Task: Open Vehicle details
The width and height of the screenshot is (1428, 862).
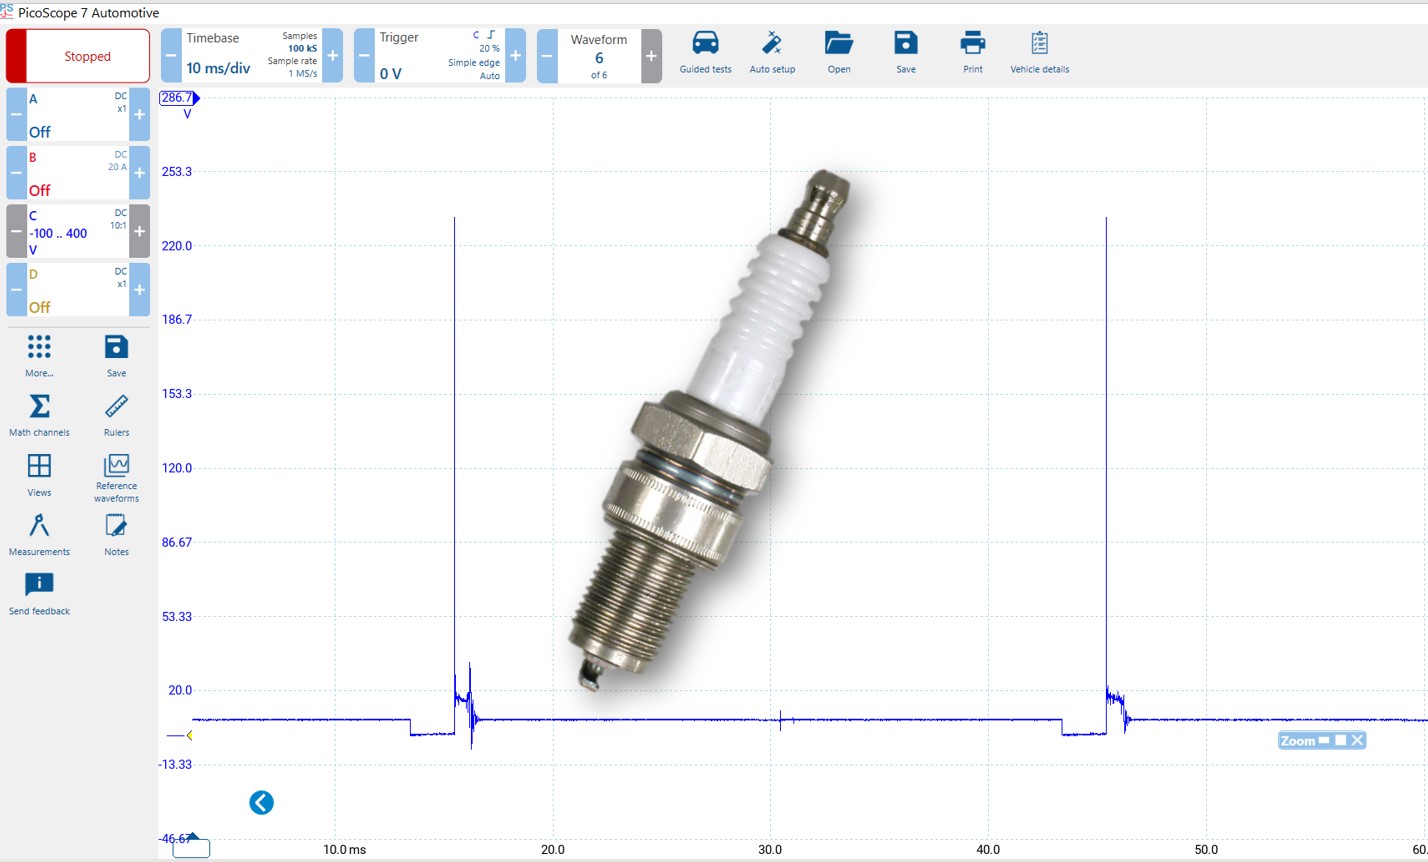Action: tap(1039, 53)
